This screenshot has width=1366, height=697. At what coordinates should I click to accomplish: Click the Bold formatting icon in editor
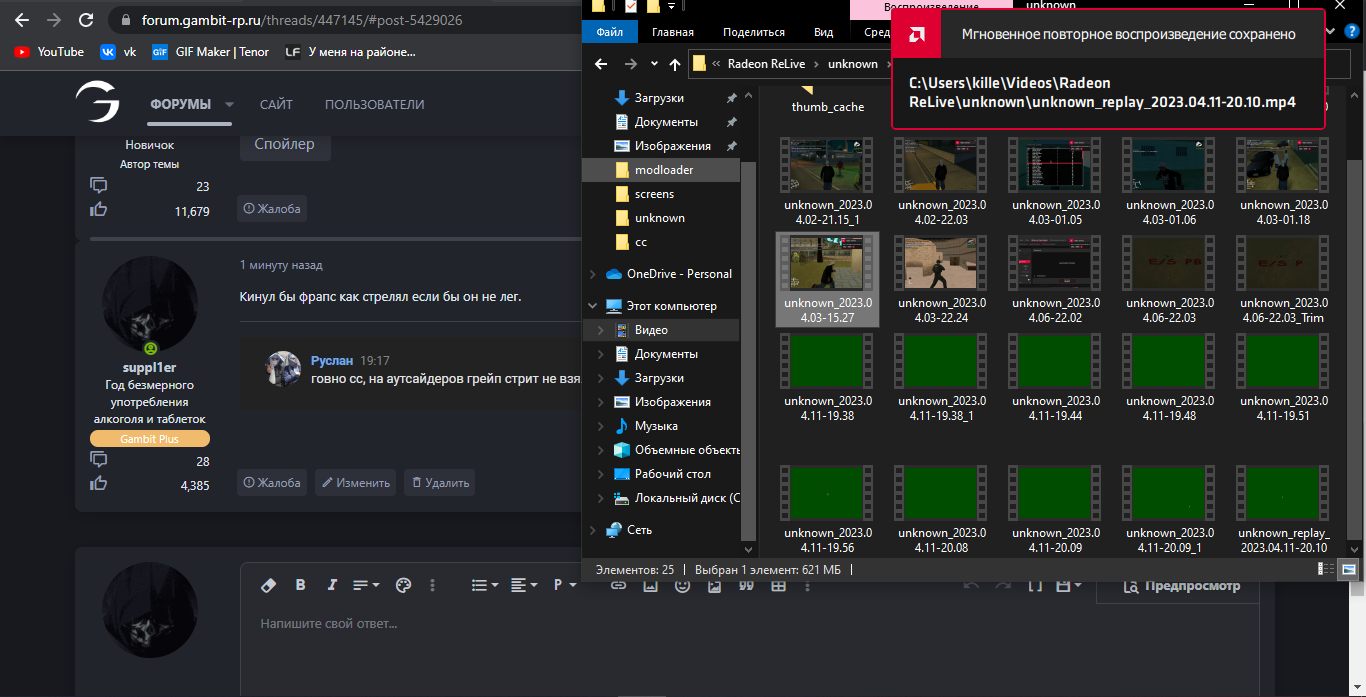[x=300, y=585]
